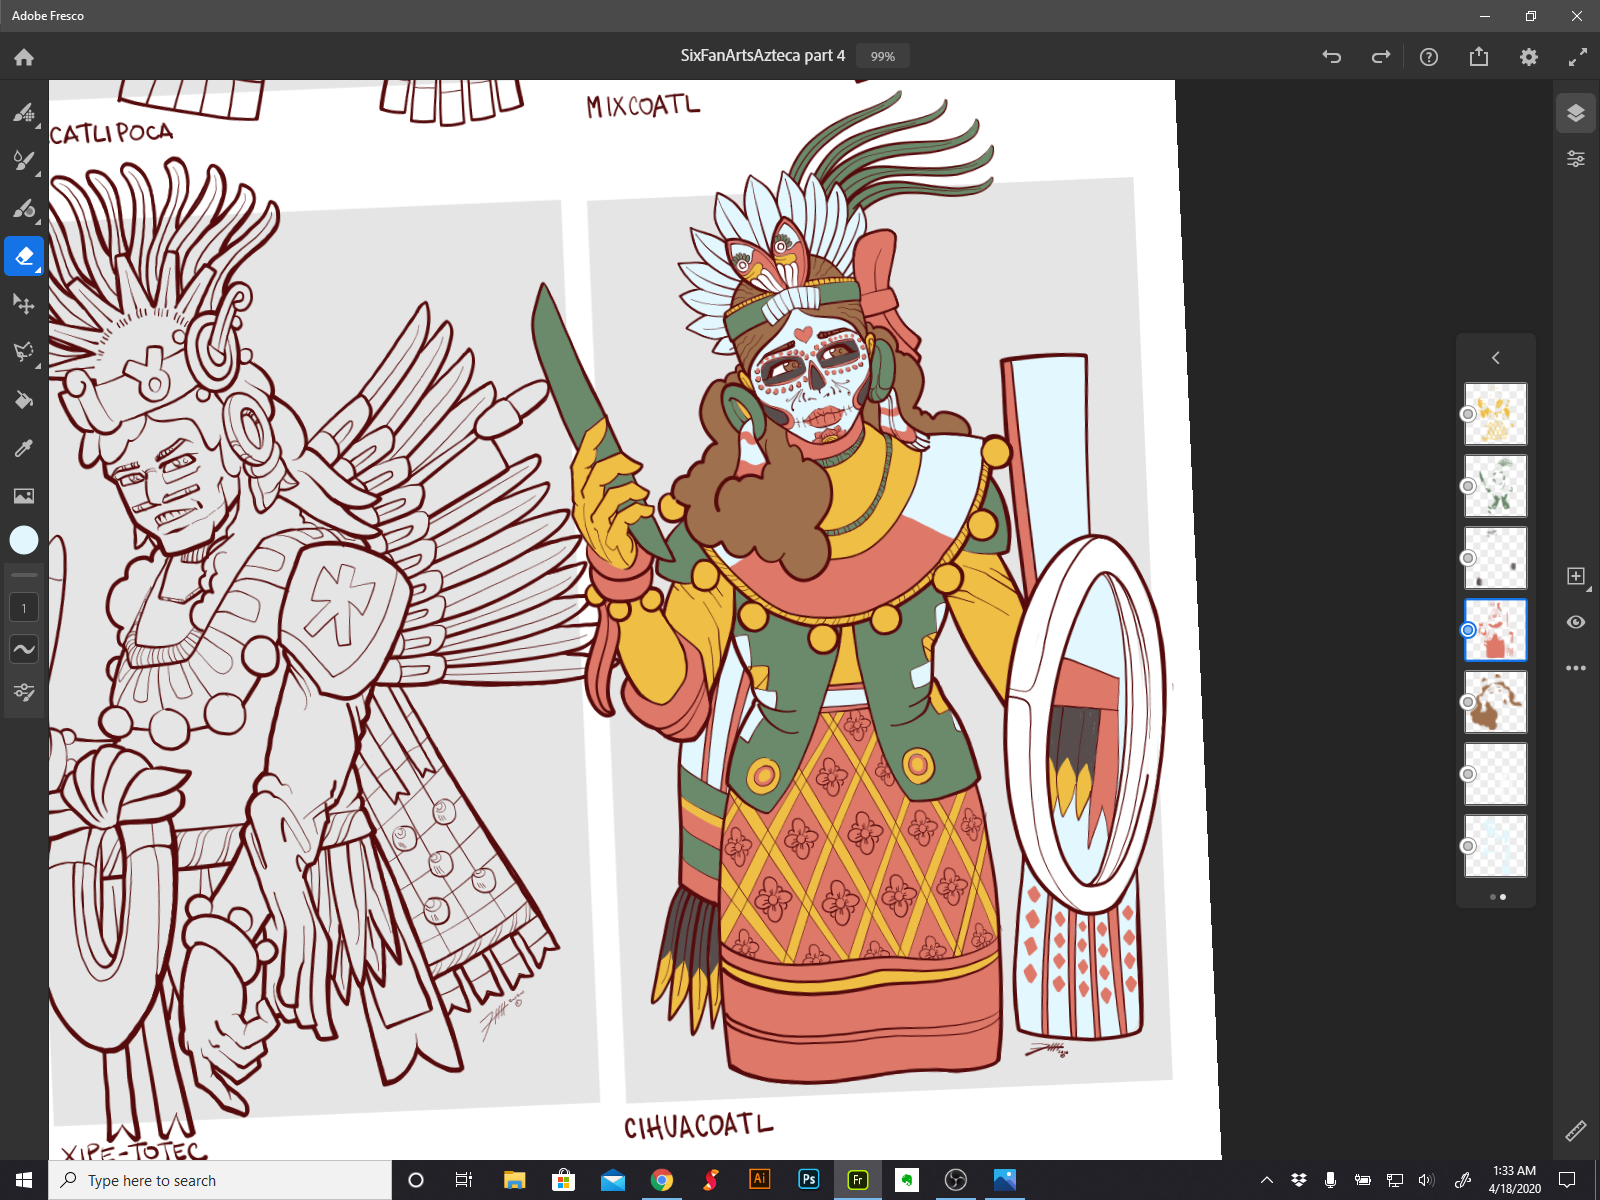Select the light blue bottom layer thumbnail
Image resolution: width=1600 pixels, height=1200 pixels.
(x=1496, y=846)
